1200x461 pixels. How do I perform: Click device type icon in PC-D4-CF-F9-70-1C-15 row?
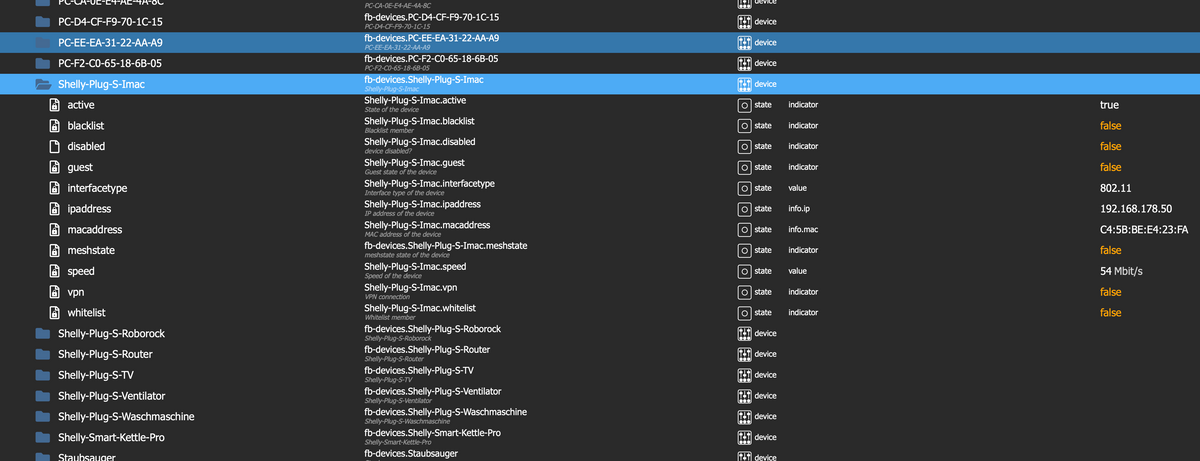(x=743, y=21)
